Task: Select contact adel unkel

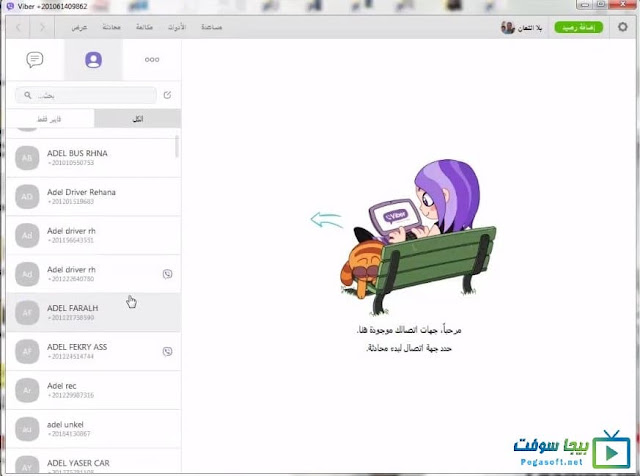Action: (x=93, y=429)
